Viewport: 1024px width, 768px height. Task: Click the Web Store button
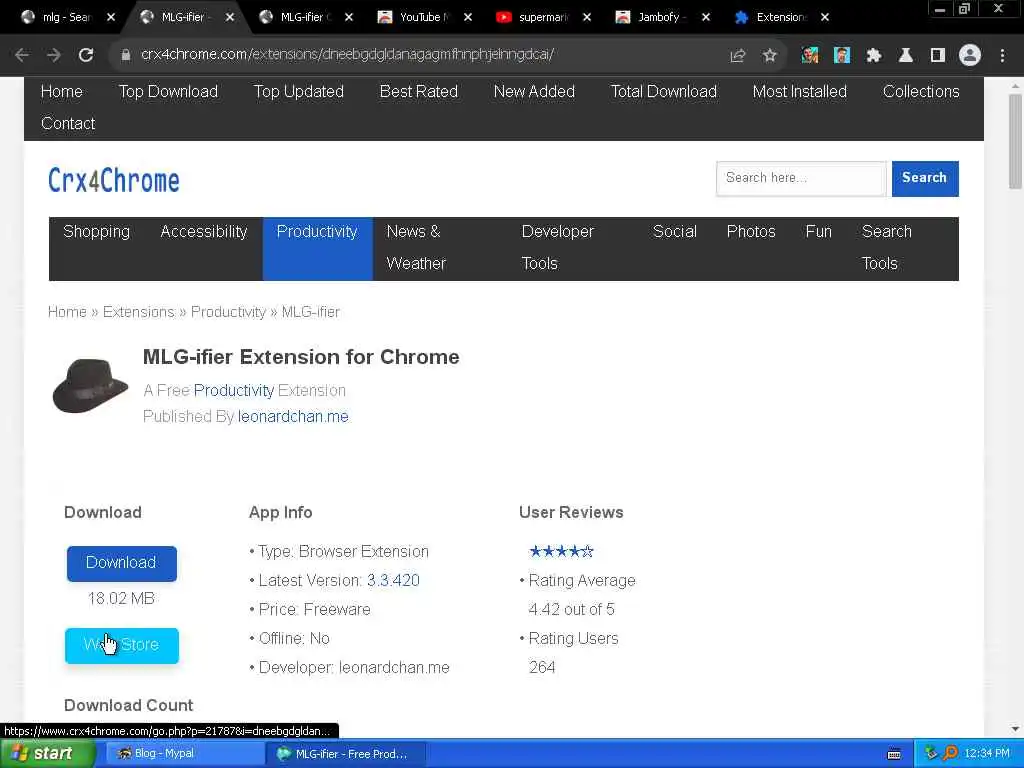point(121,645)
